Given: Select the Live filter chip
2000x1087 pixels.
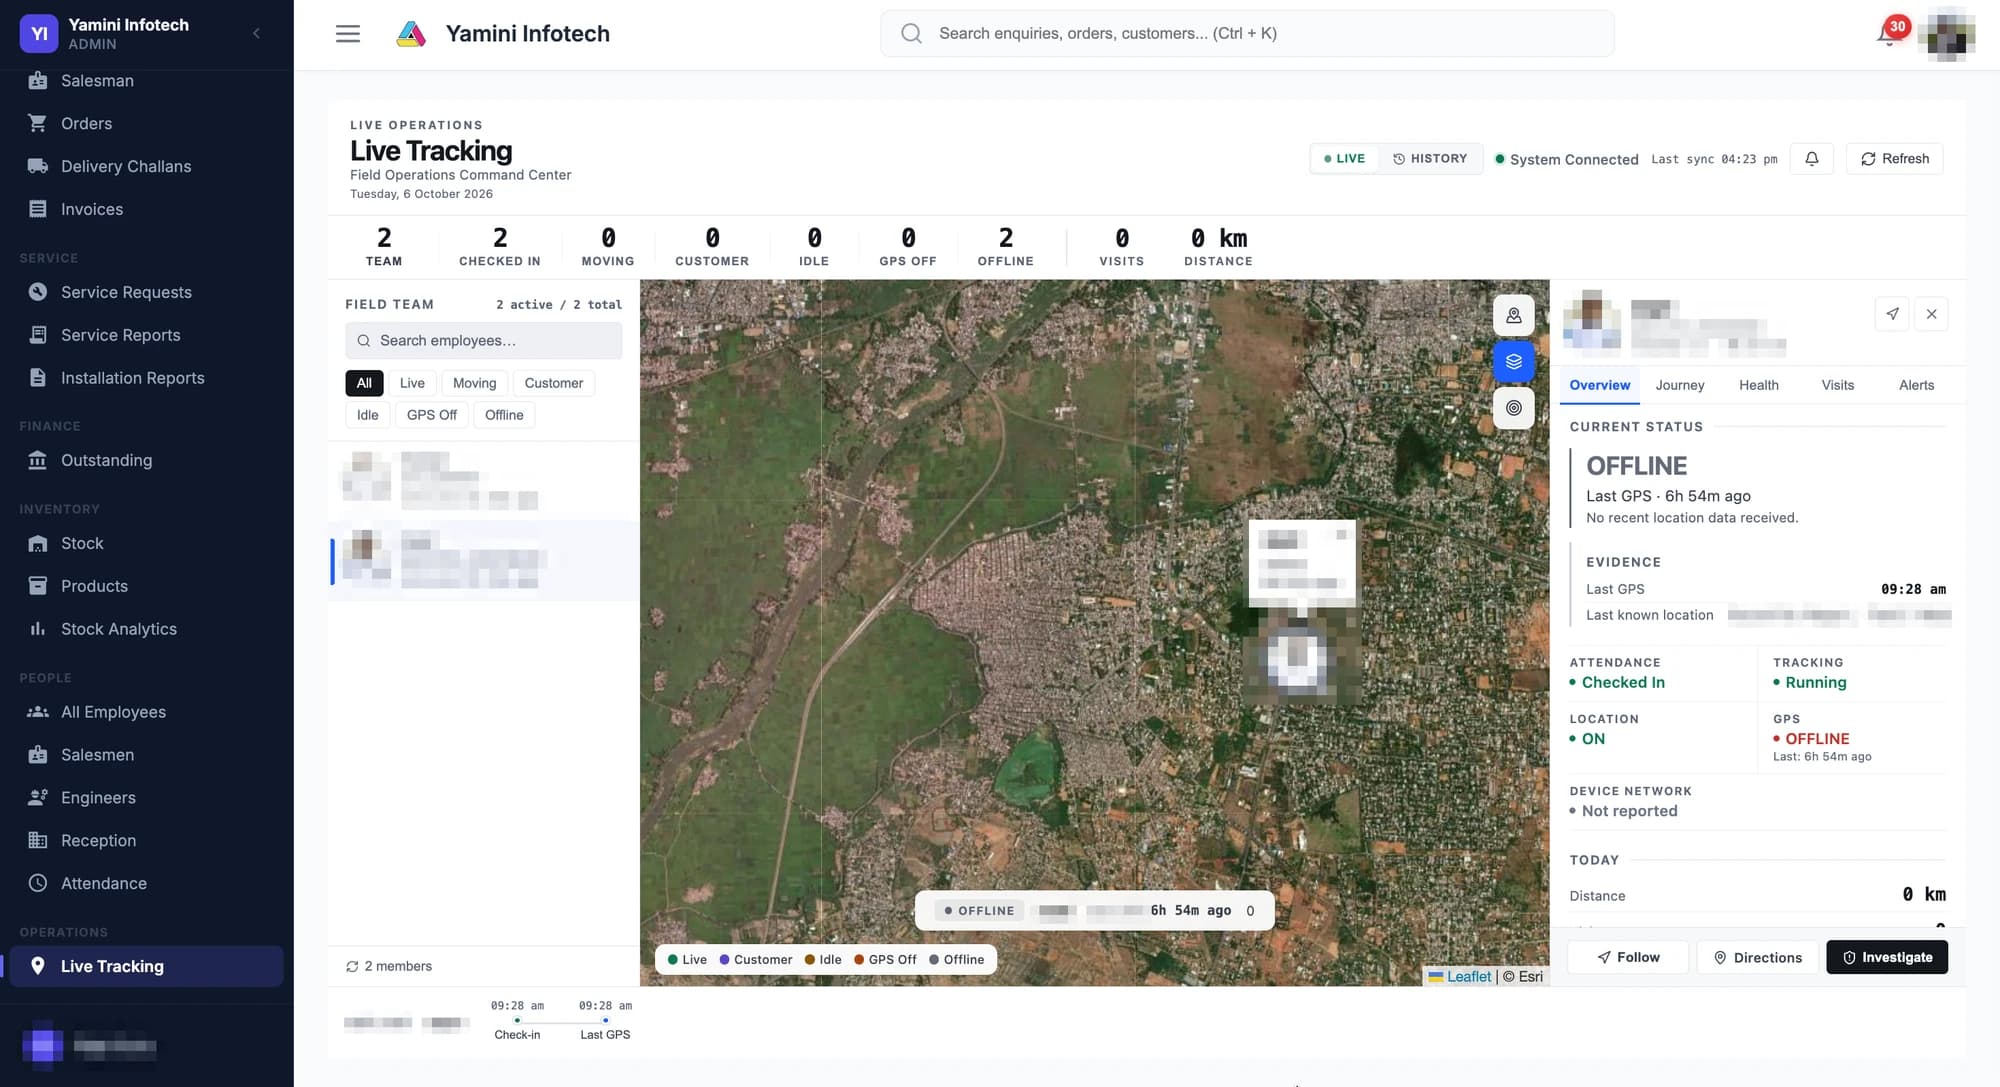Looking at the screenshot, I should pyautogui.click(x=412, y=383).
